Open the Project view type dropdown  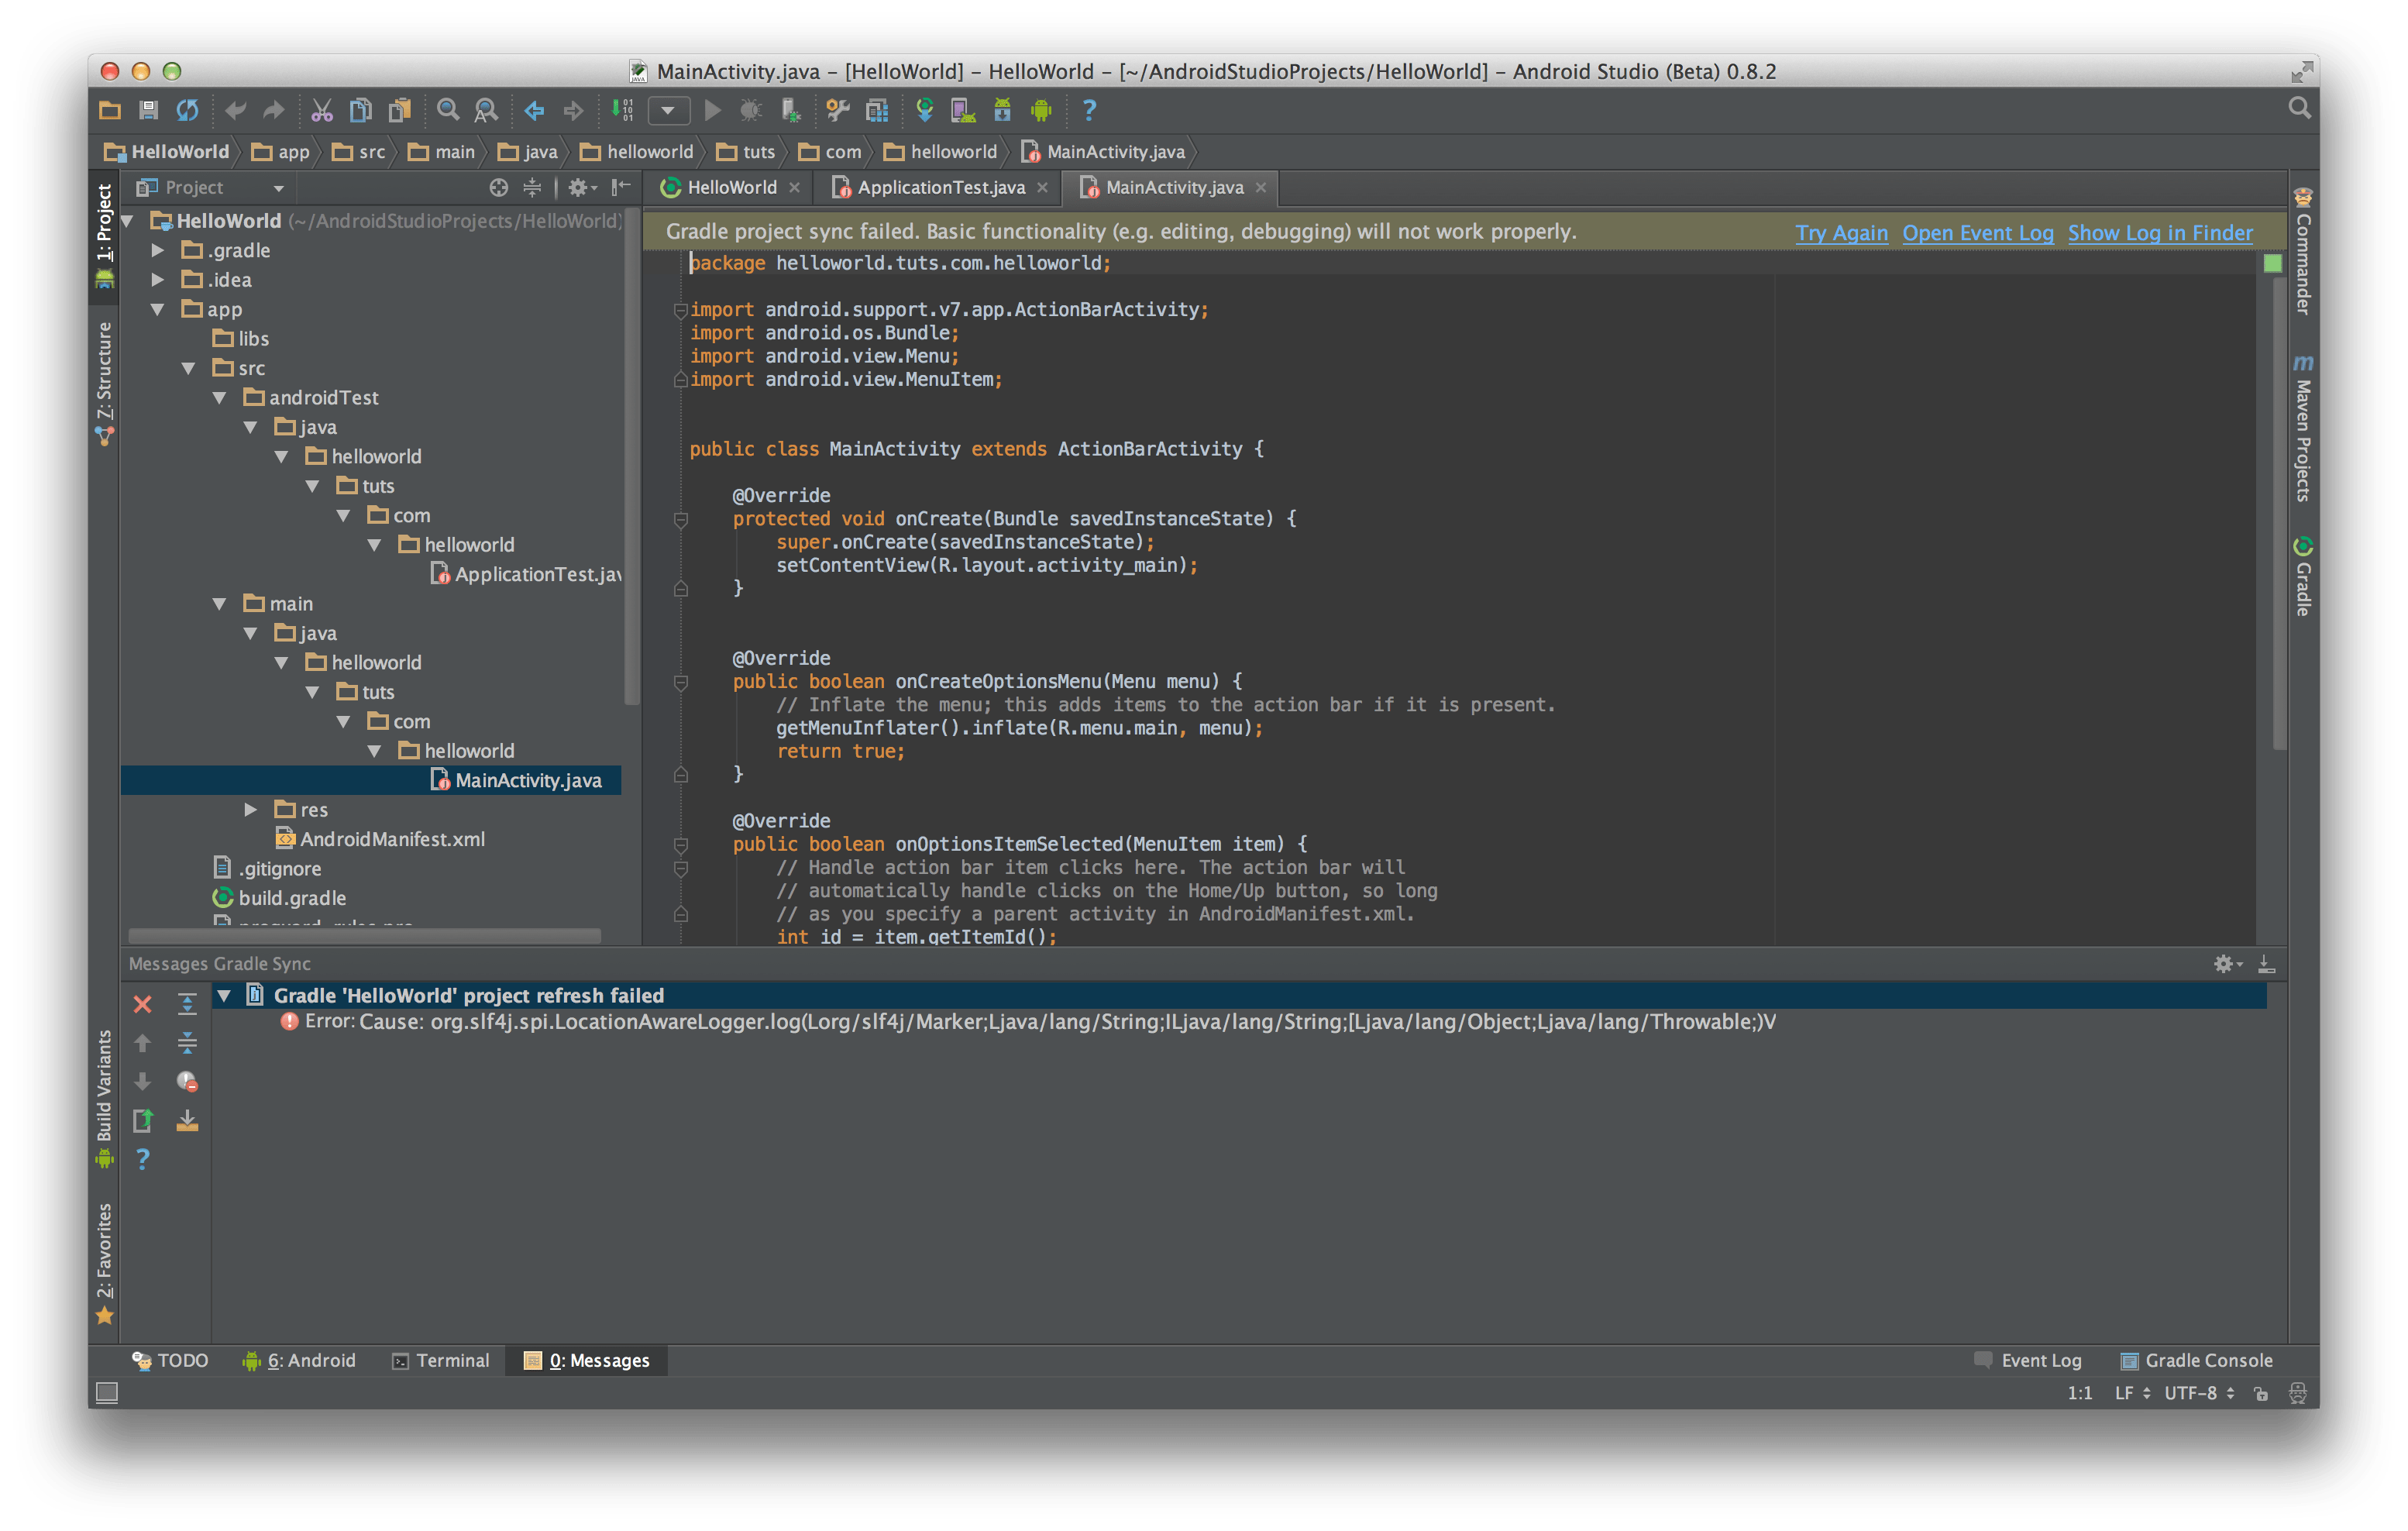click(211, 187)
